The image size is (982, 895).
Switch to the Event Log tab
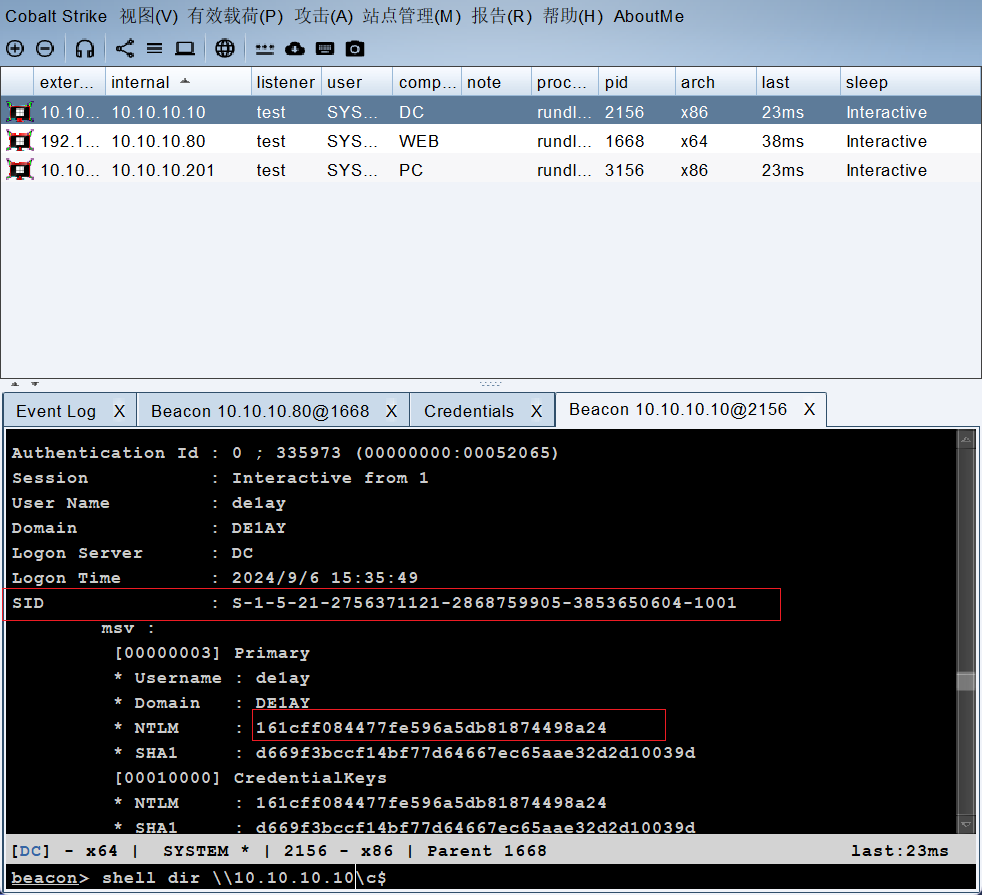pyautogui.click(x=56, y=411)
